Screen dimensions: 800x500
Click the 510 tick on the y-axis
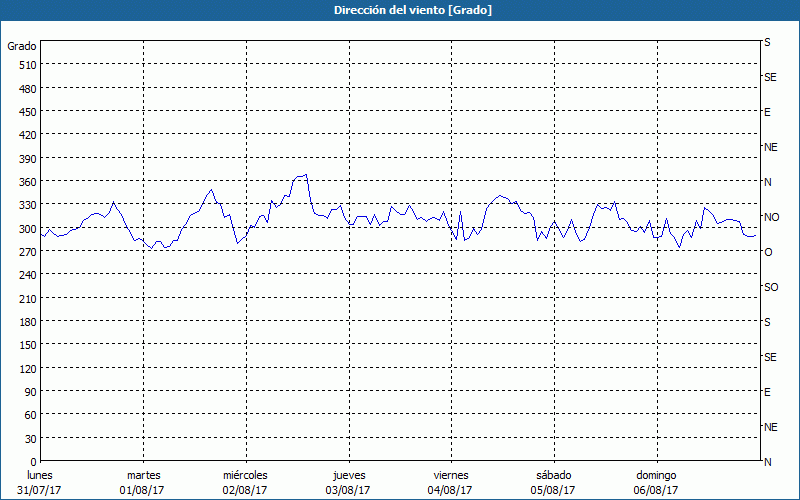26,65
